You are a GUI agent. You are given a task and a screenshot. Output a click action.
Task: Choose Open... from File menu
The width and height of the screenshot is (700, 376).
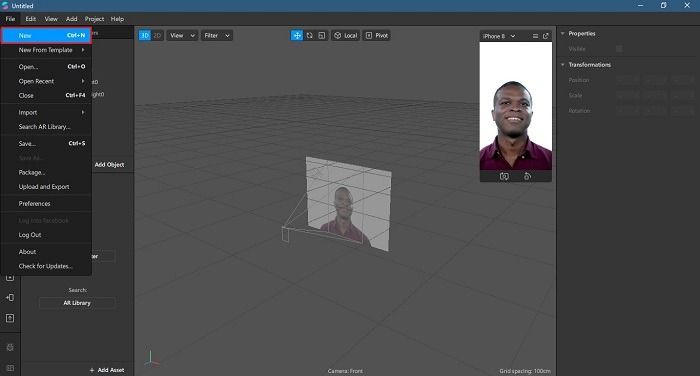(x=46, y=67)
